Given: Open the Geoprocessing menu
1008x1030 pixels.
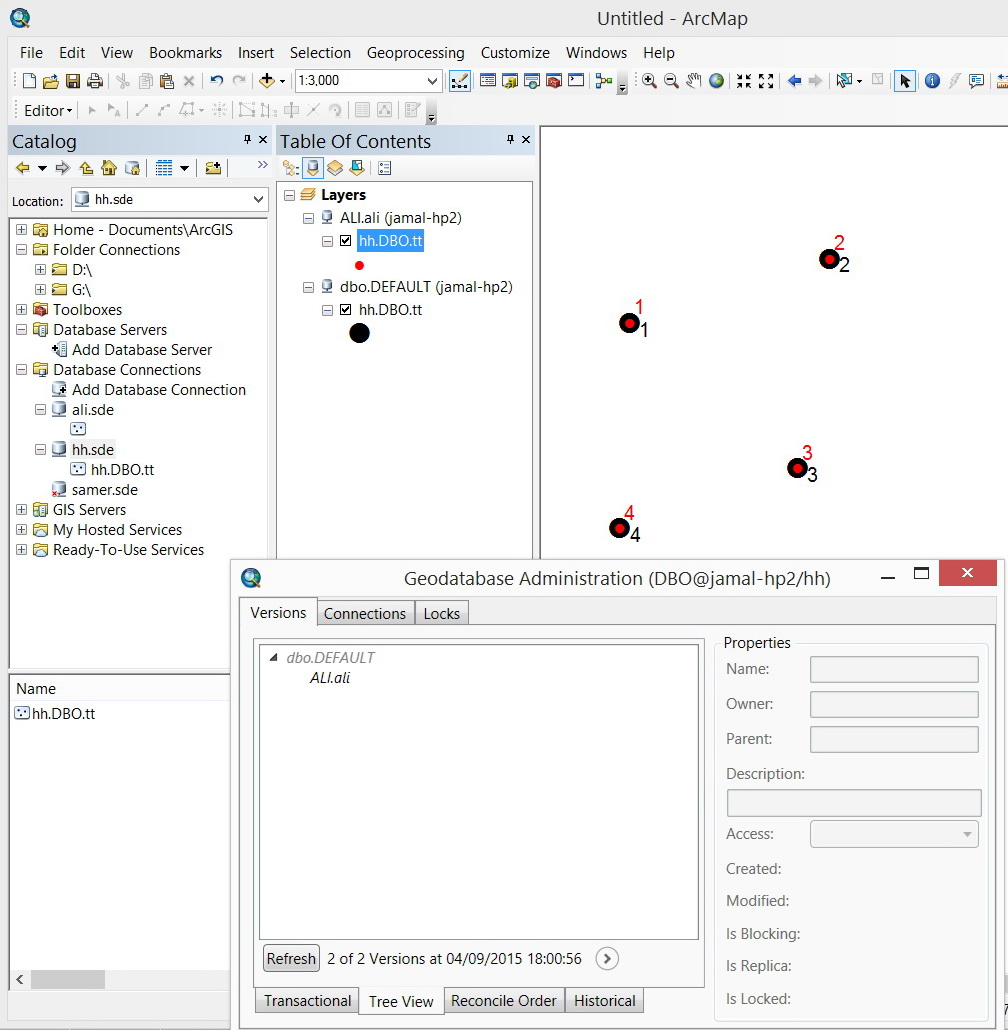Looking at the screenshot, I should coord(415,53).
